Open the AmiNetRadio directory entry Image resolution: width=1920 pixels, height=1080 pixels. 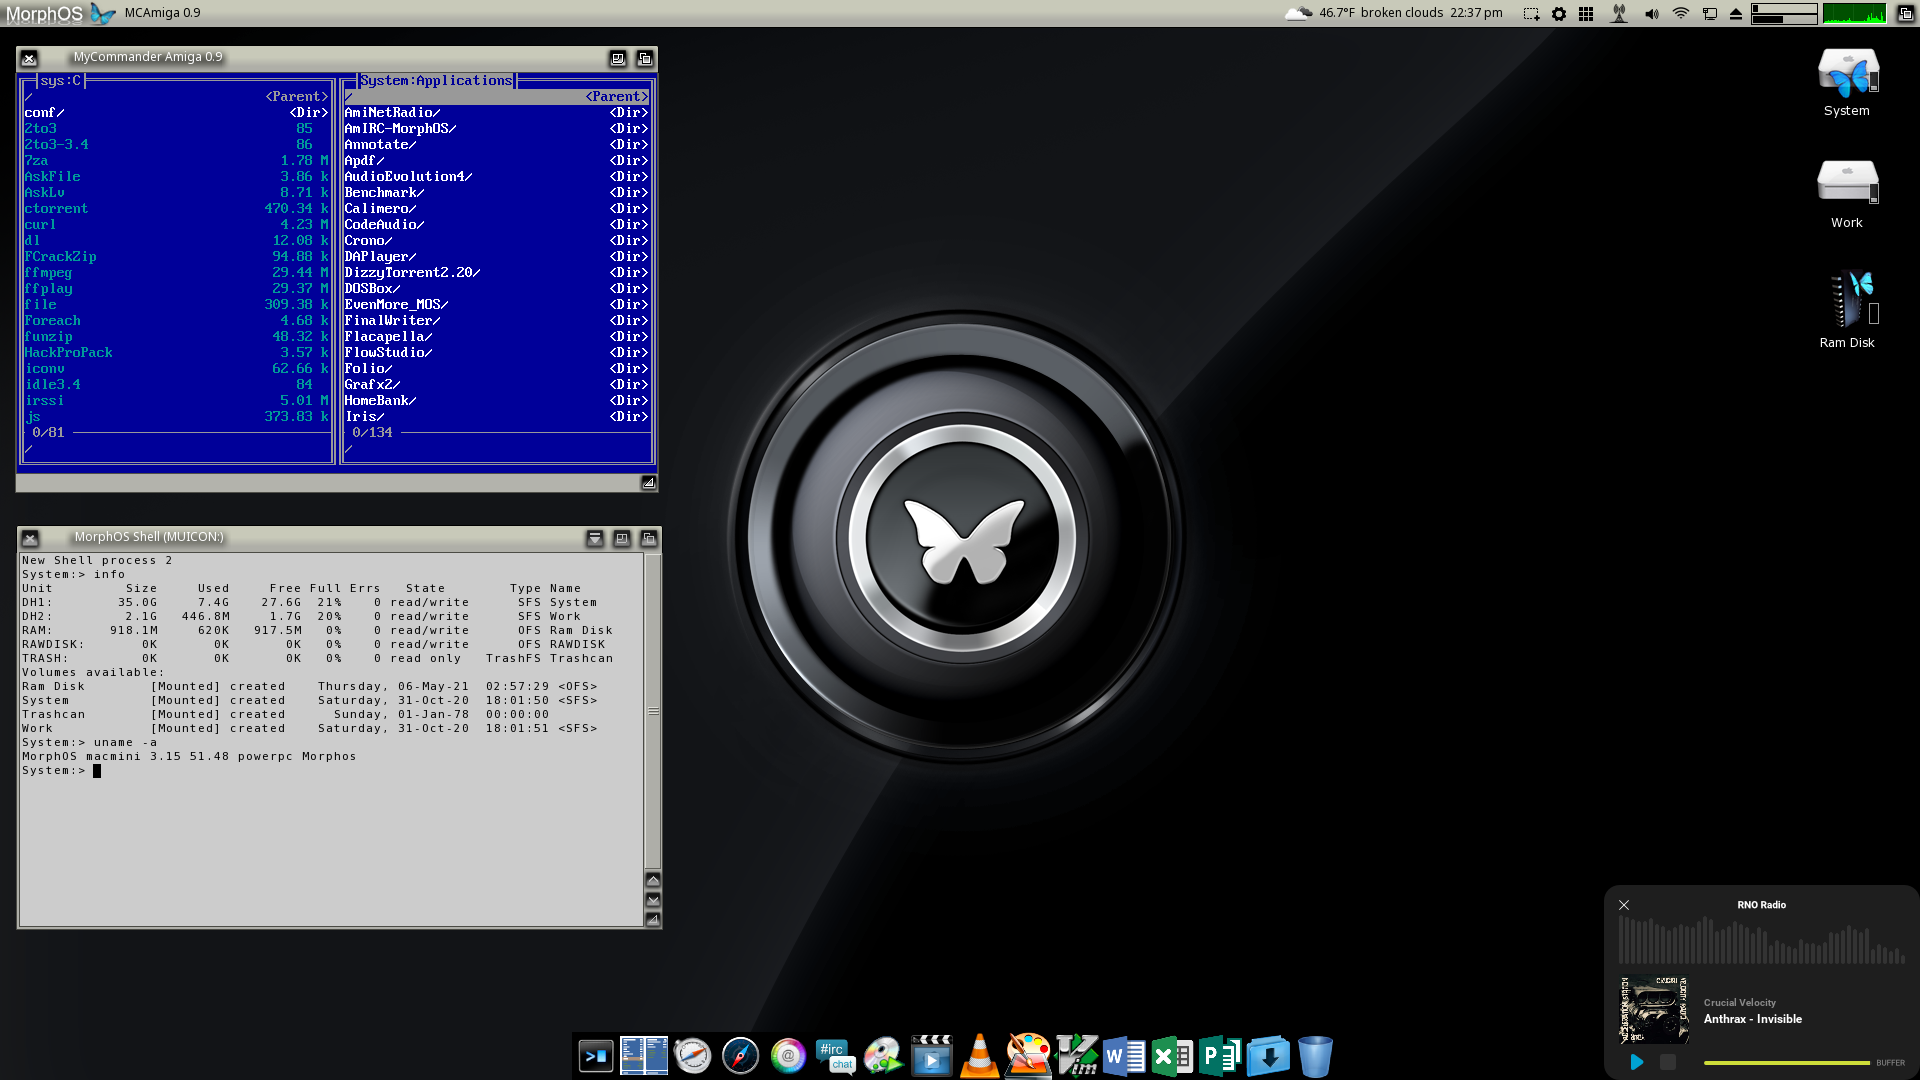[x=392, y=113]
